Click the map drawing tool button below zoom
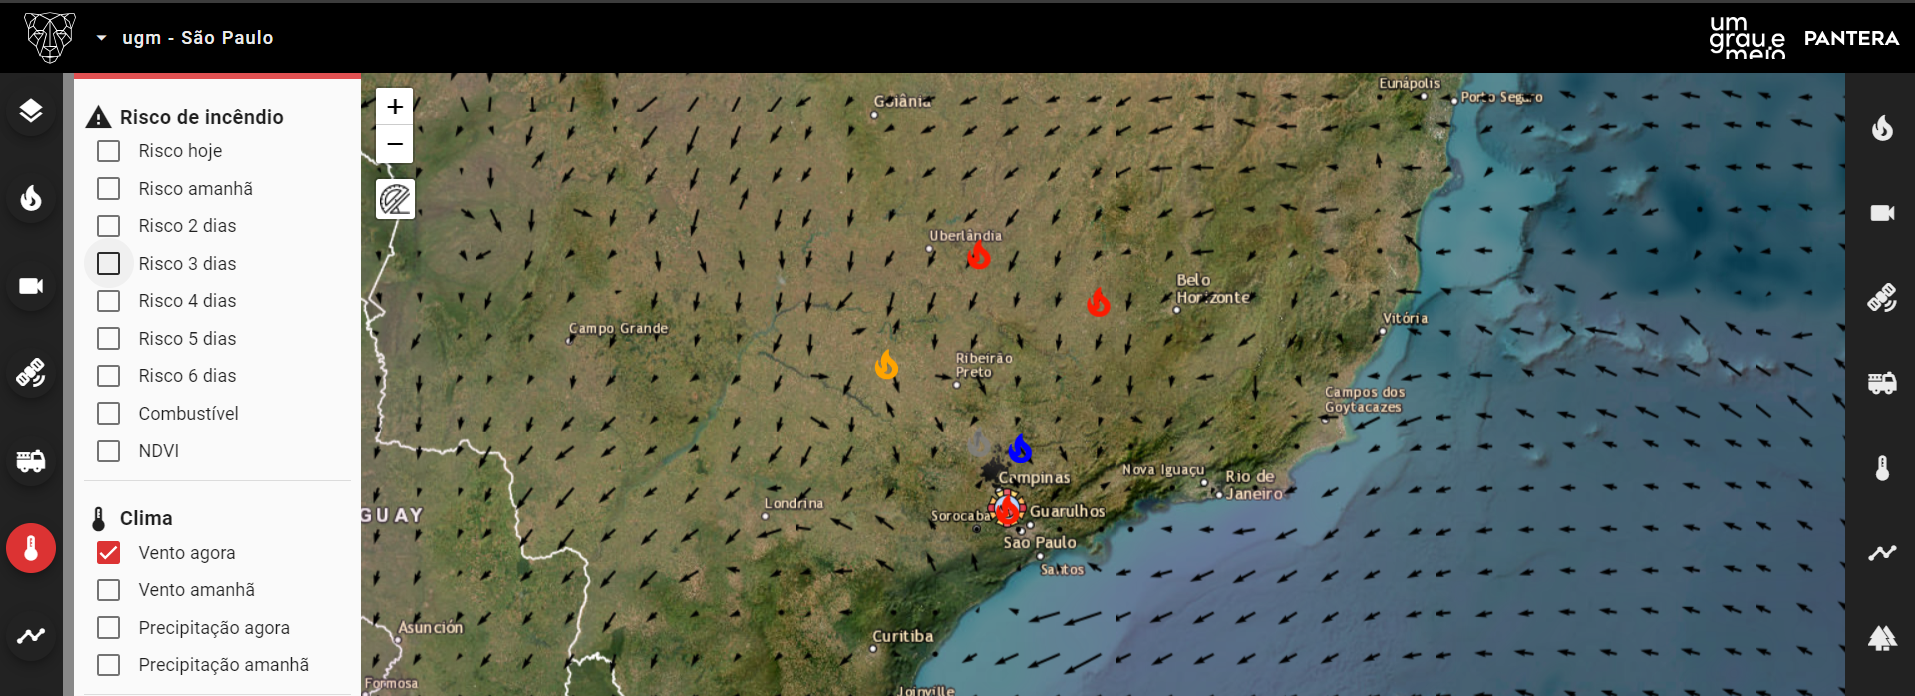This screenshot has height=696, width=1915. tap(395, 199)
